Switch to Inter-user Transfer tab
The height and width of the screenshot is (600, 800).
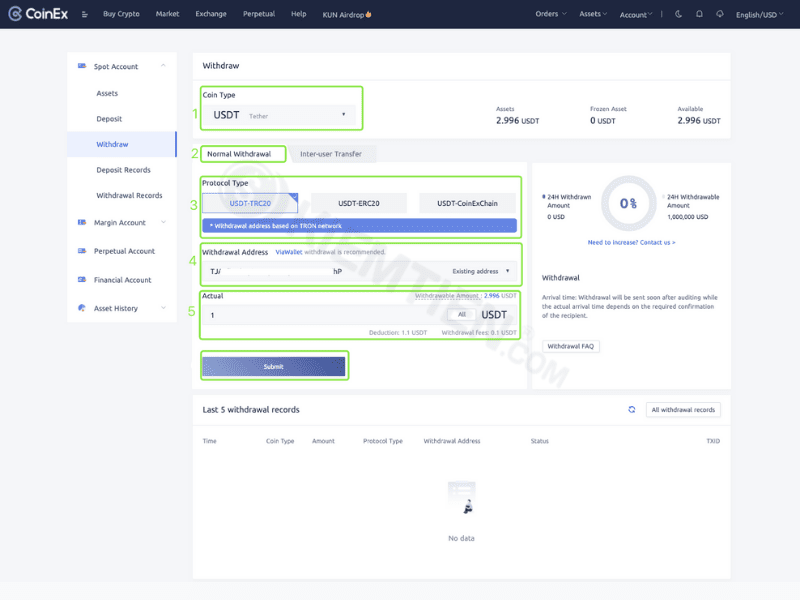click(x=331, y=154)
